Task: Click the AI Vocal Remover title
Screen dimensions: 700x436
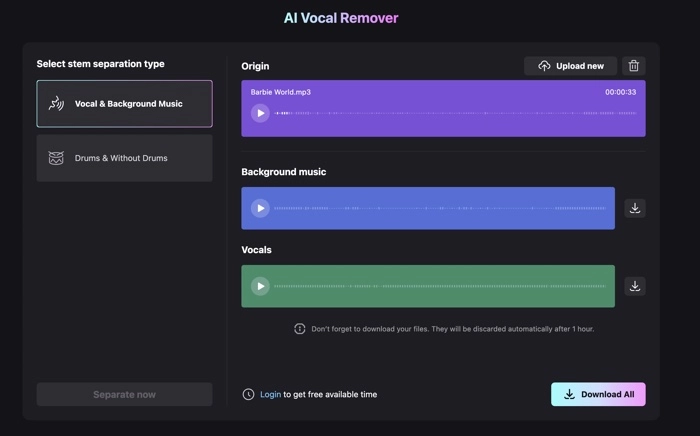Action: [341, 18]
